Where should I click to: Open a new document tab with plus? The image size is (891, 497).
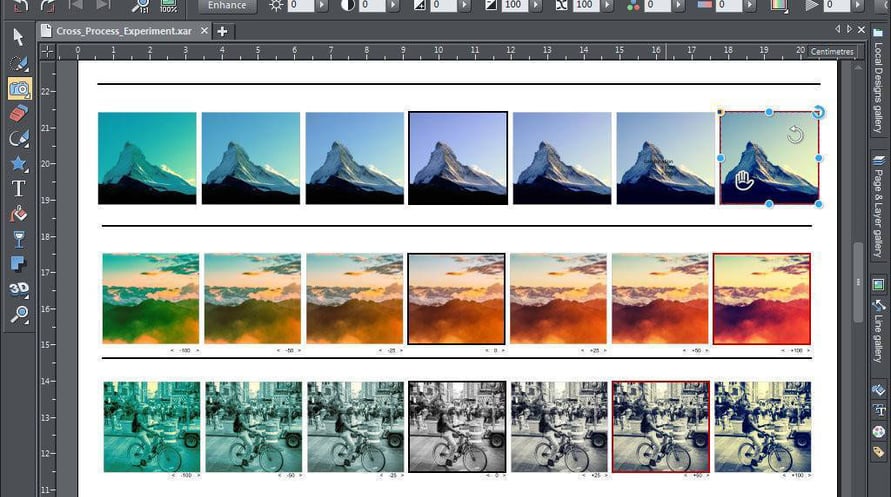[x=222, y=31]
